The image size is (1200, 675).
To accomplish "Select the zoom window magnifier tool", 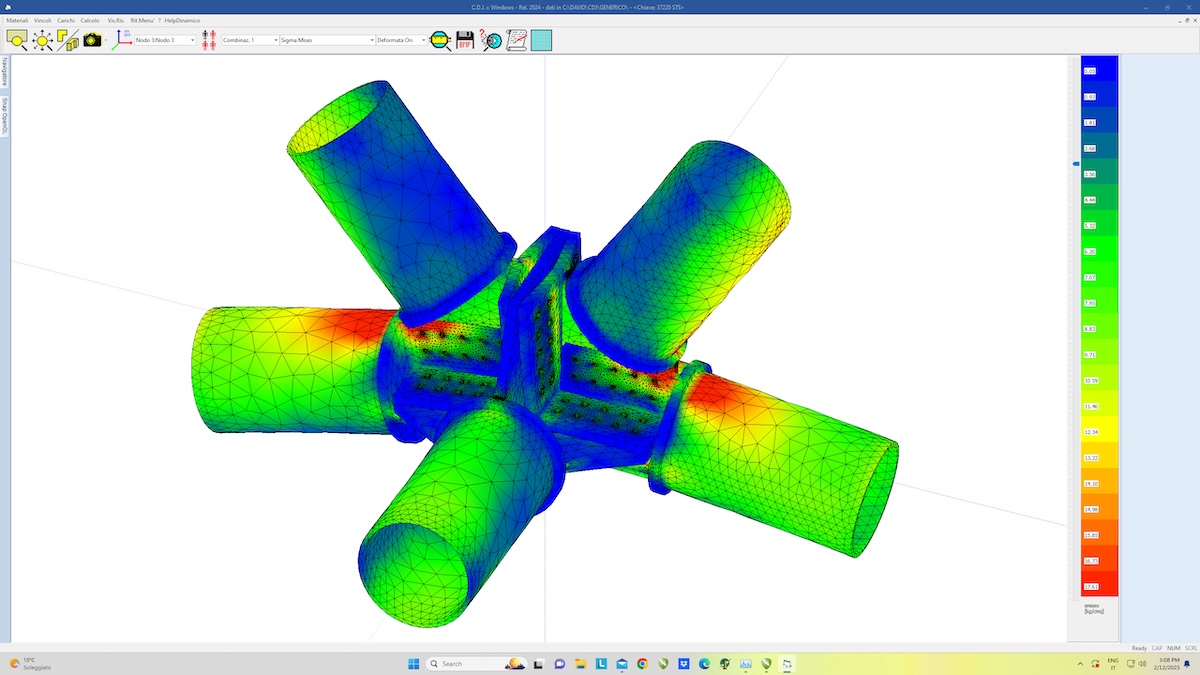I will 17,40.
